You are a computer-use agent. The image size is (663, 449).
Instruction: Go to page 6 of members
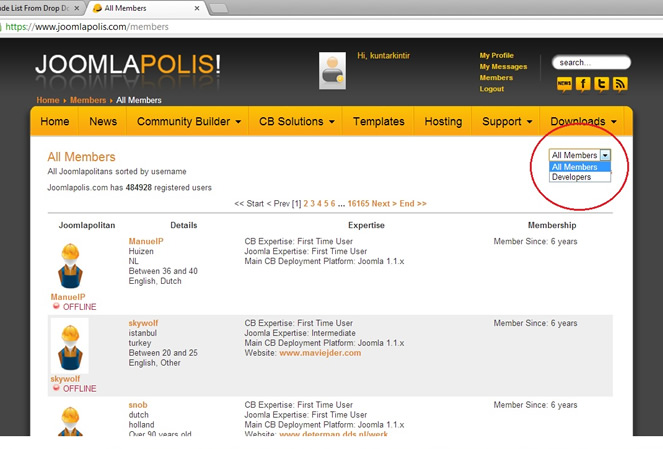[333, 204]
